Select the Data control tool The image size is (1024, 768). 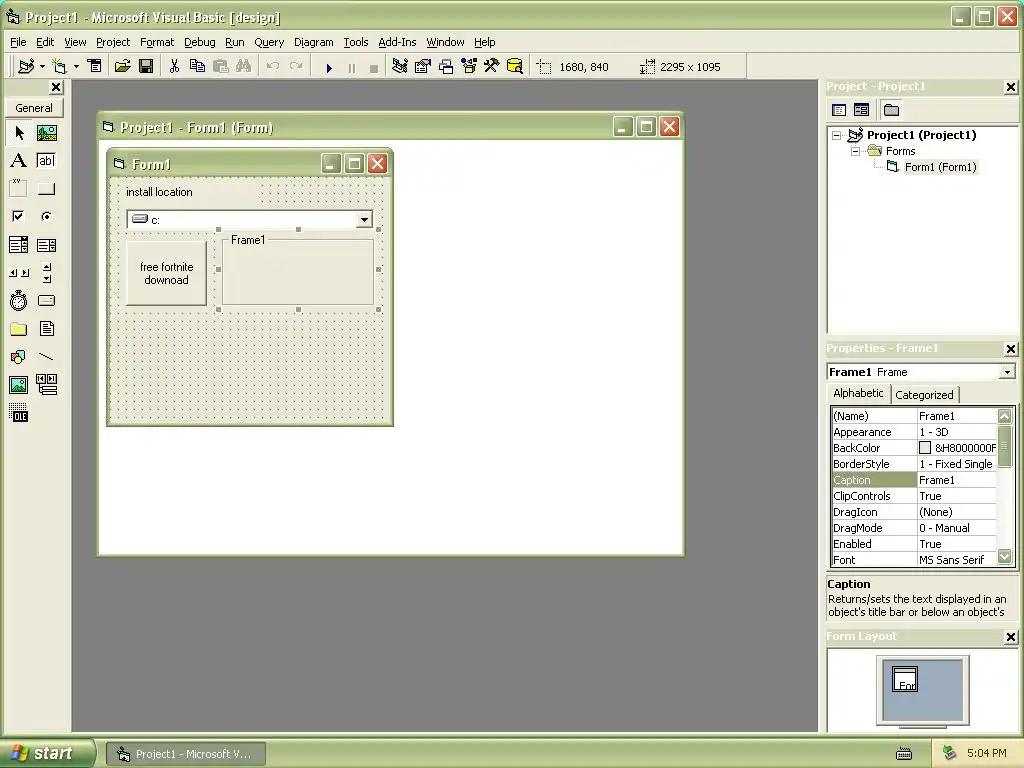46,385
